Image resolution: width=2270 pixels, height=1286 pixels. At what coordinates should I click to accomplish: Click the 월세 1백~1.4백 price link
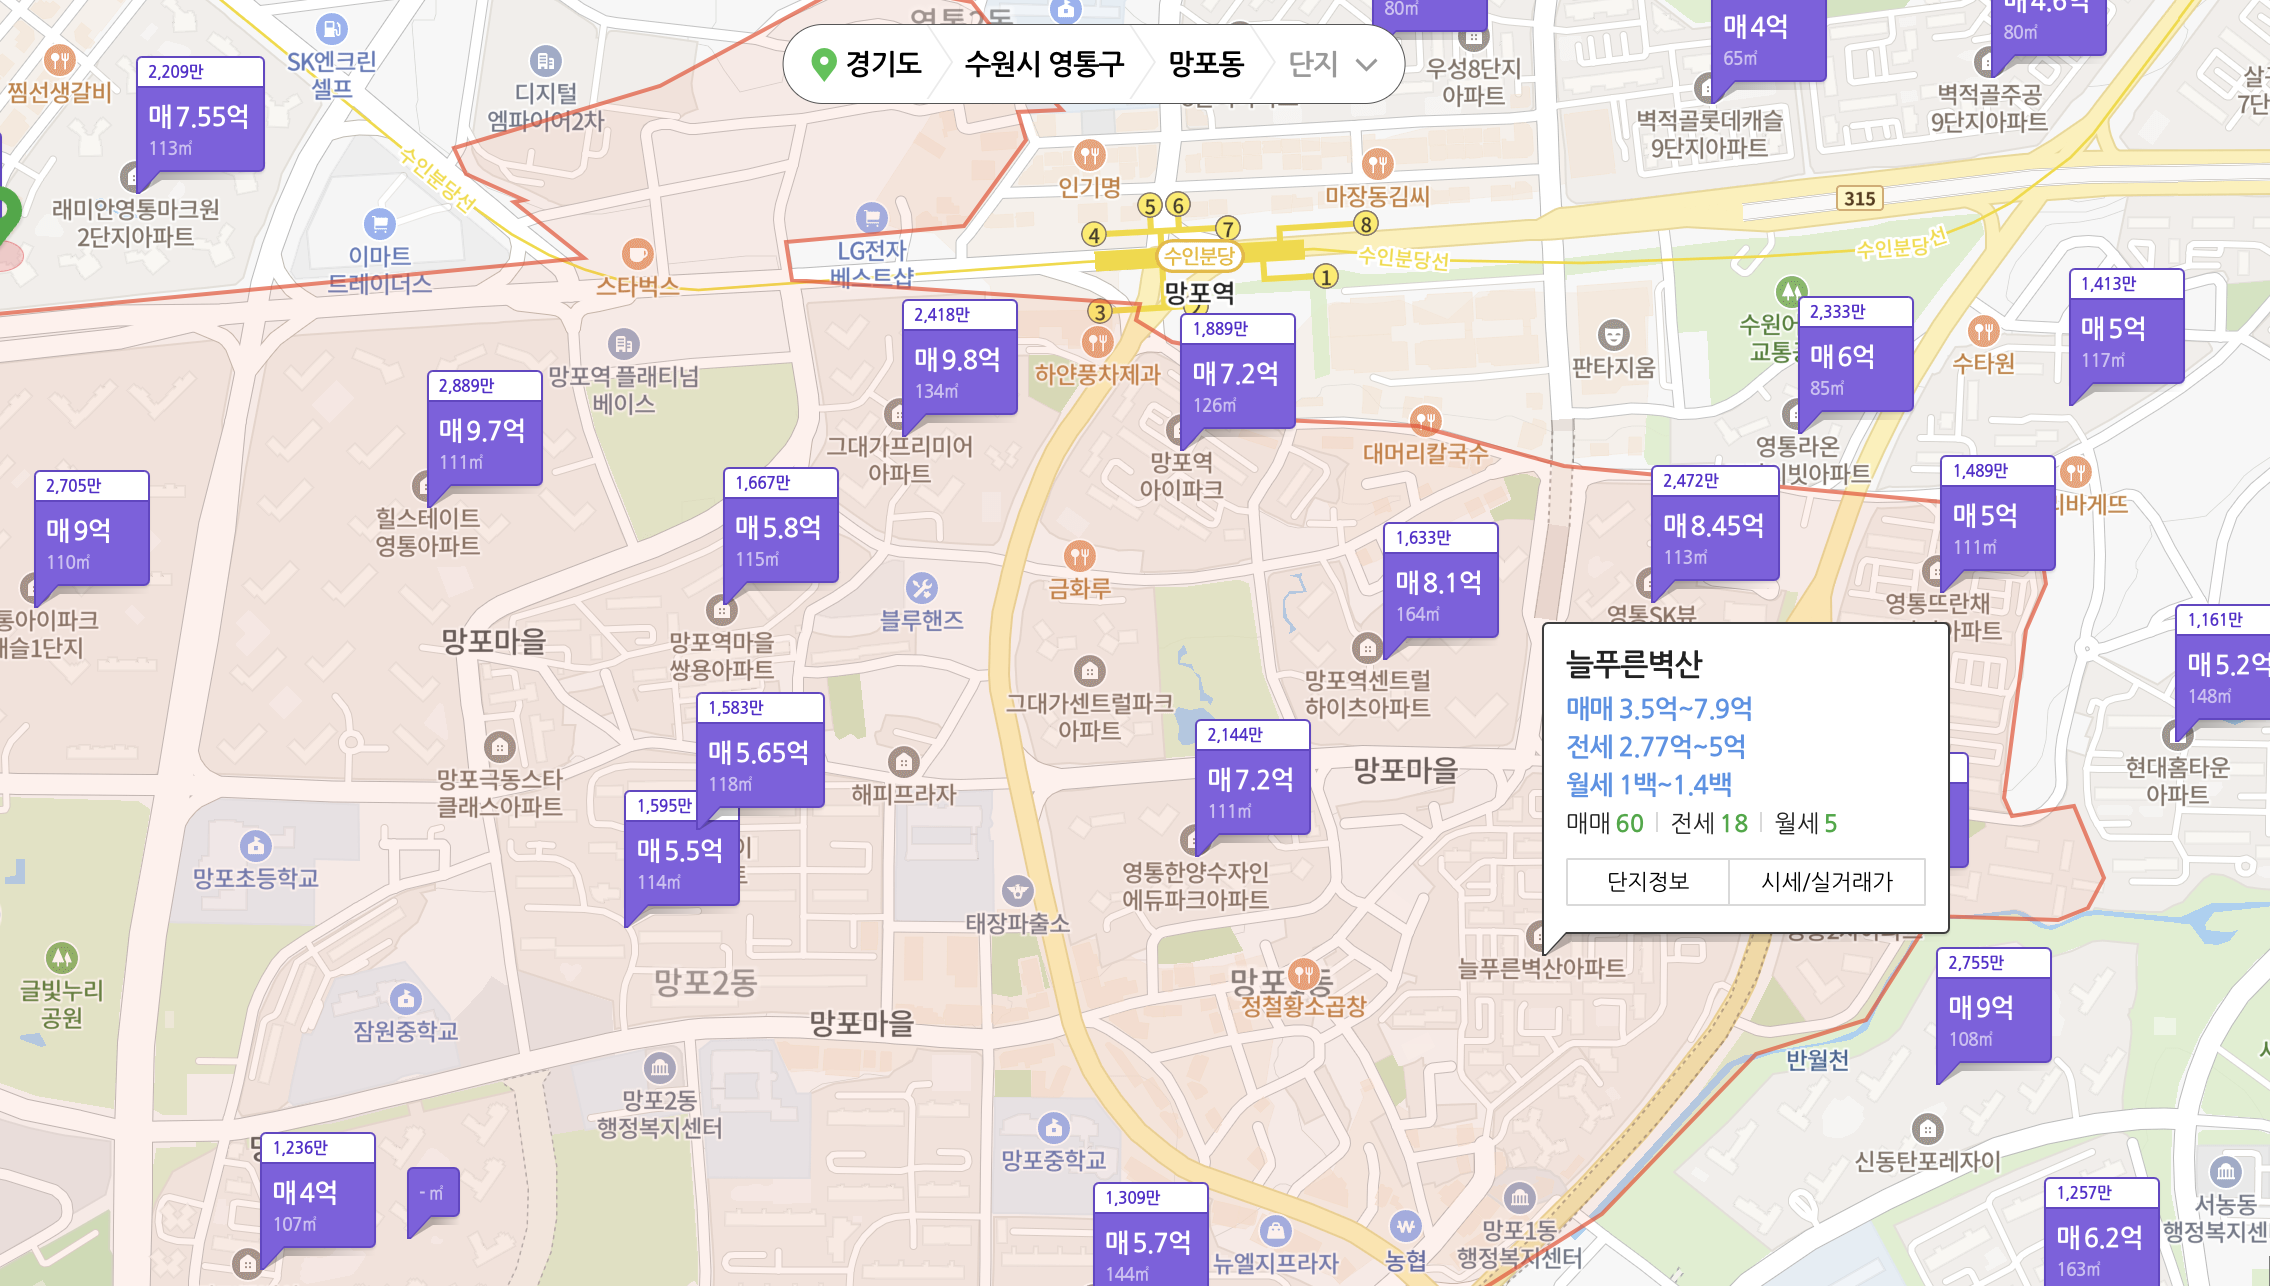click(1649, 785)
